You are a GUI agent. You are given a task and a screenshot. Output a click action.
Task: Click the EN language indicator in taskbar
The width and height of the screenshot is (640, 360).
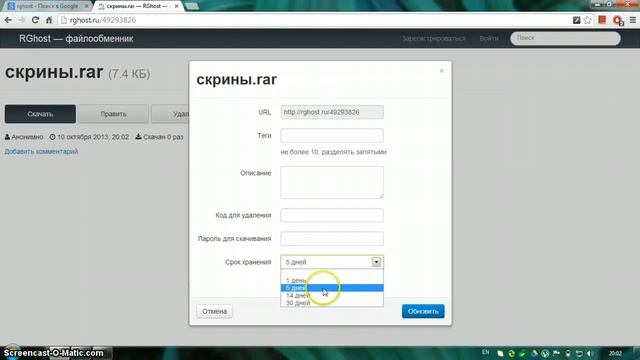485,352
